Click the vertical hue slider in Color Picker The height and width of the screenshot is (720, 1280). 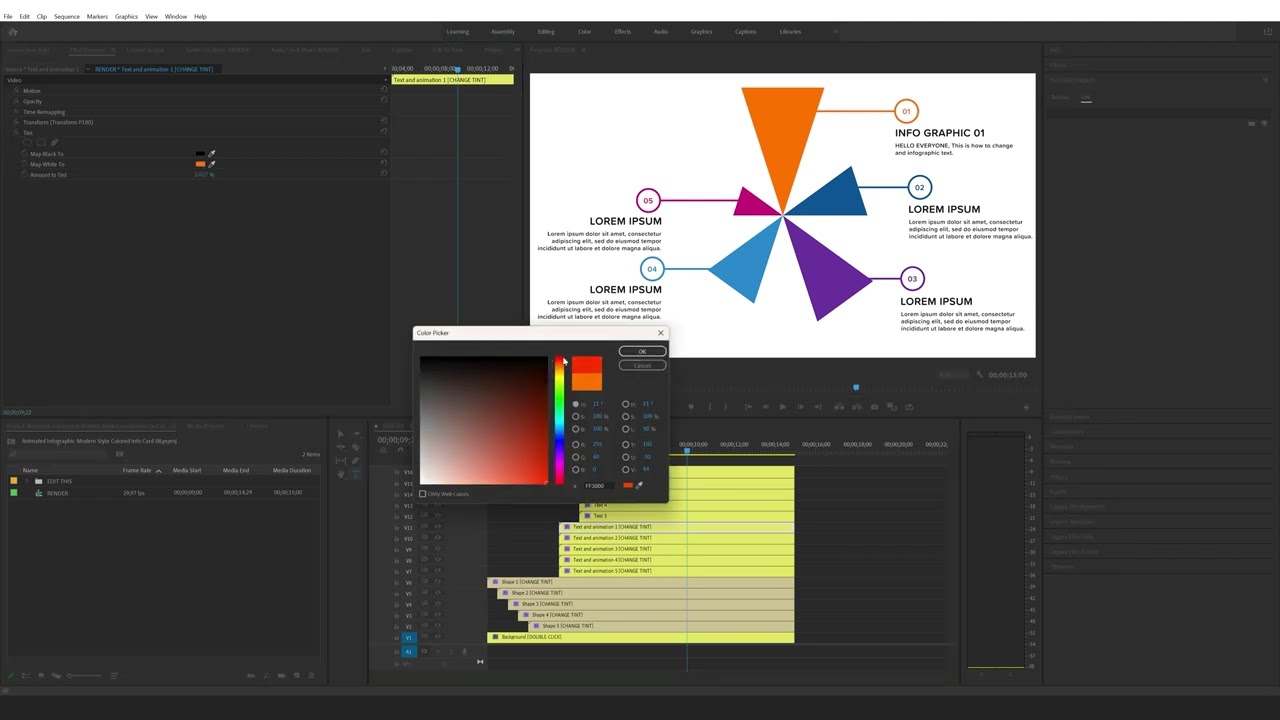pos(559,420)
